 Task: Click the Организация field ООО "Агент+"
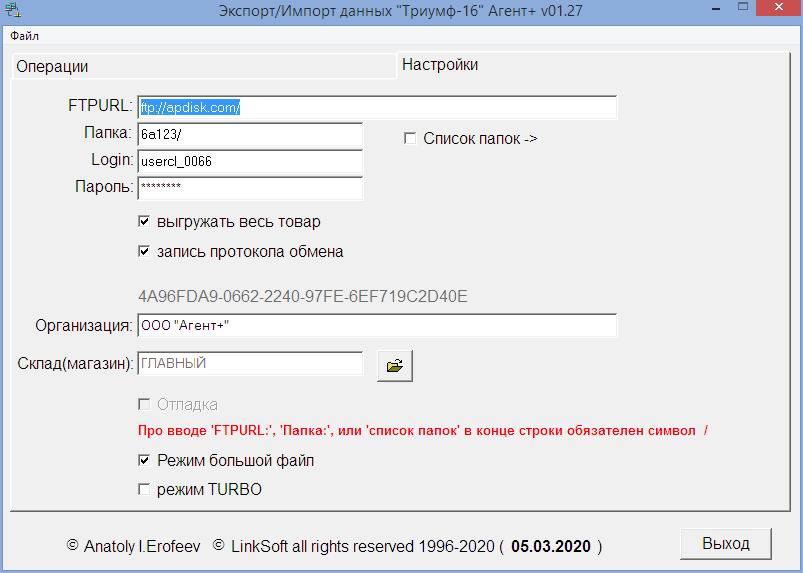[377, 325]
